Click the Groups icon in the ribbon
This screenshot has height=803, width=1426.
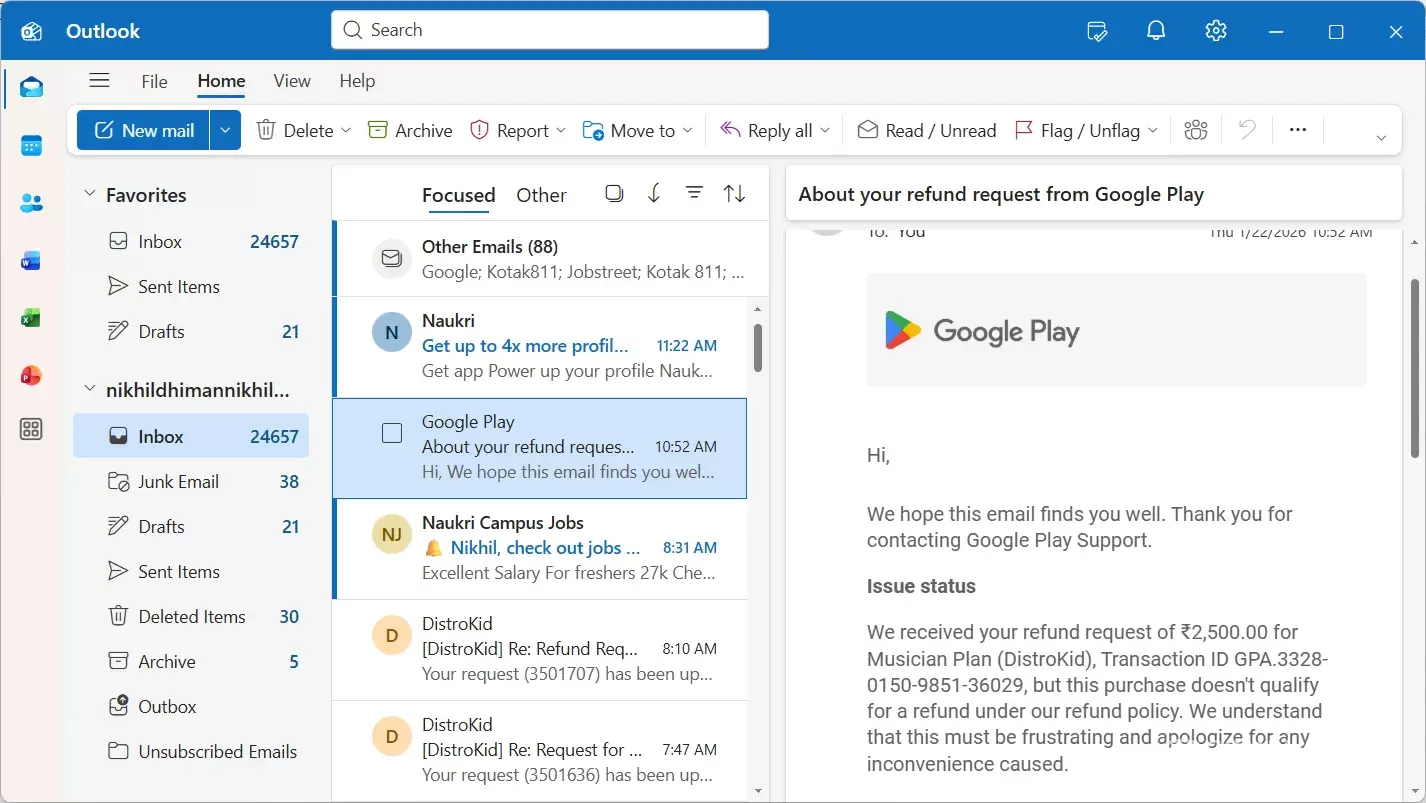tap(1196, 130)
